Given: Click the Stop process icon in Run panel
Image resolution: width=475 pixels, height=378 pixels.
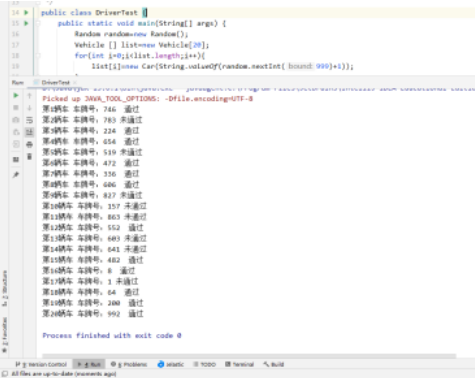Looking at the screenshot, I should [x=16, y=108].
